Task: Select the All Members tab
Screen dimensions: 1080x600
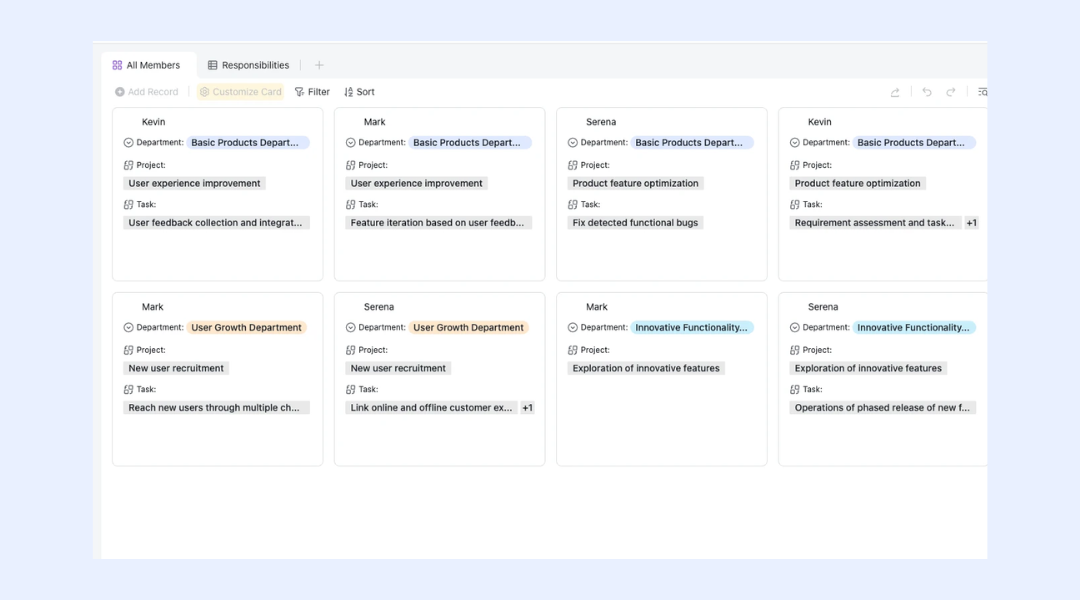Action: click(146, 65)
